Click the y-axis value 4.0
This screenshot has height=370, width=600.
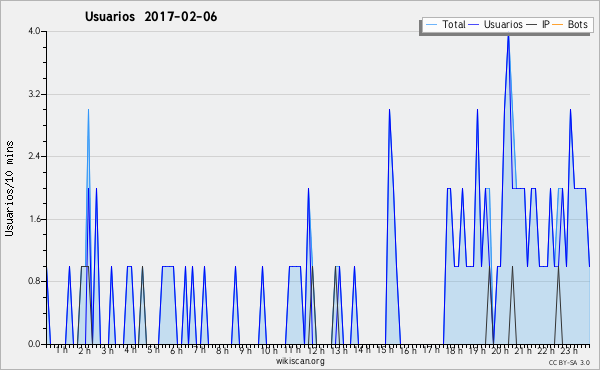(34, 31)
